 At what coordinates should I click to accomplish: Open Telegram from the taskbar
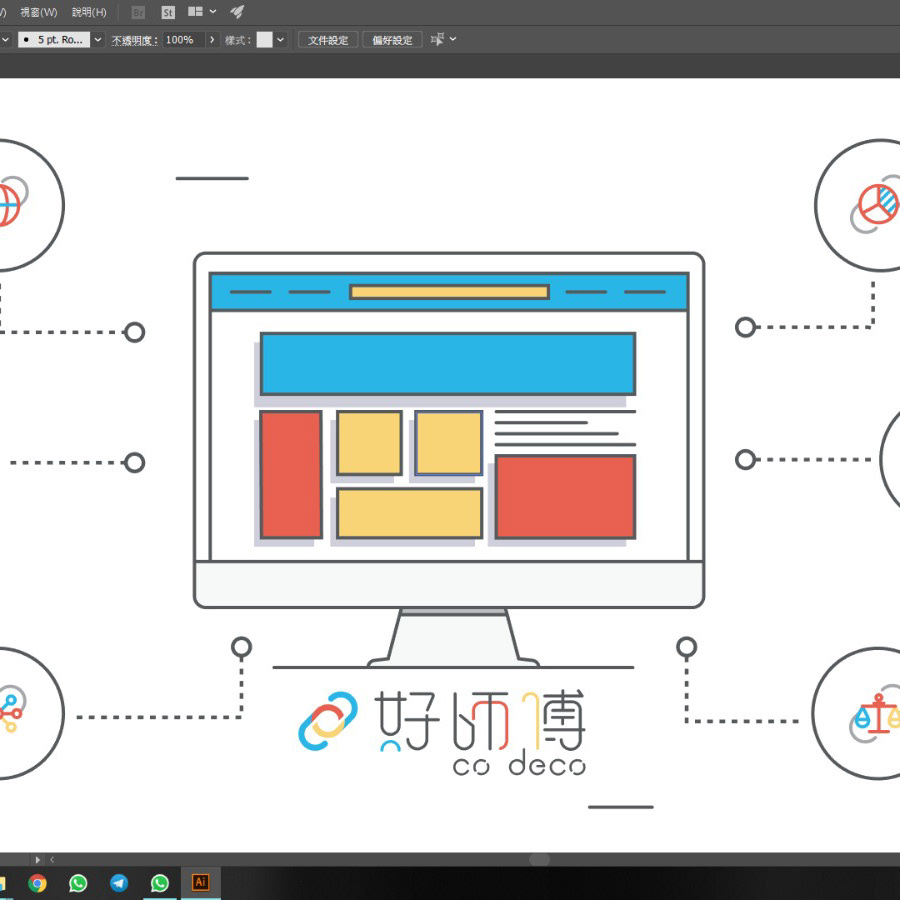(x=119, y=883)
